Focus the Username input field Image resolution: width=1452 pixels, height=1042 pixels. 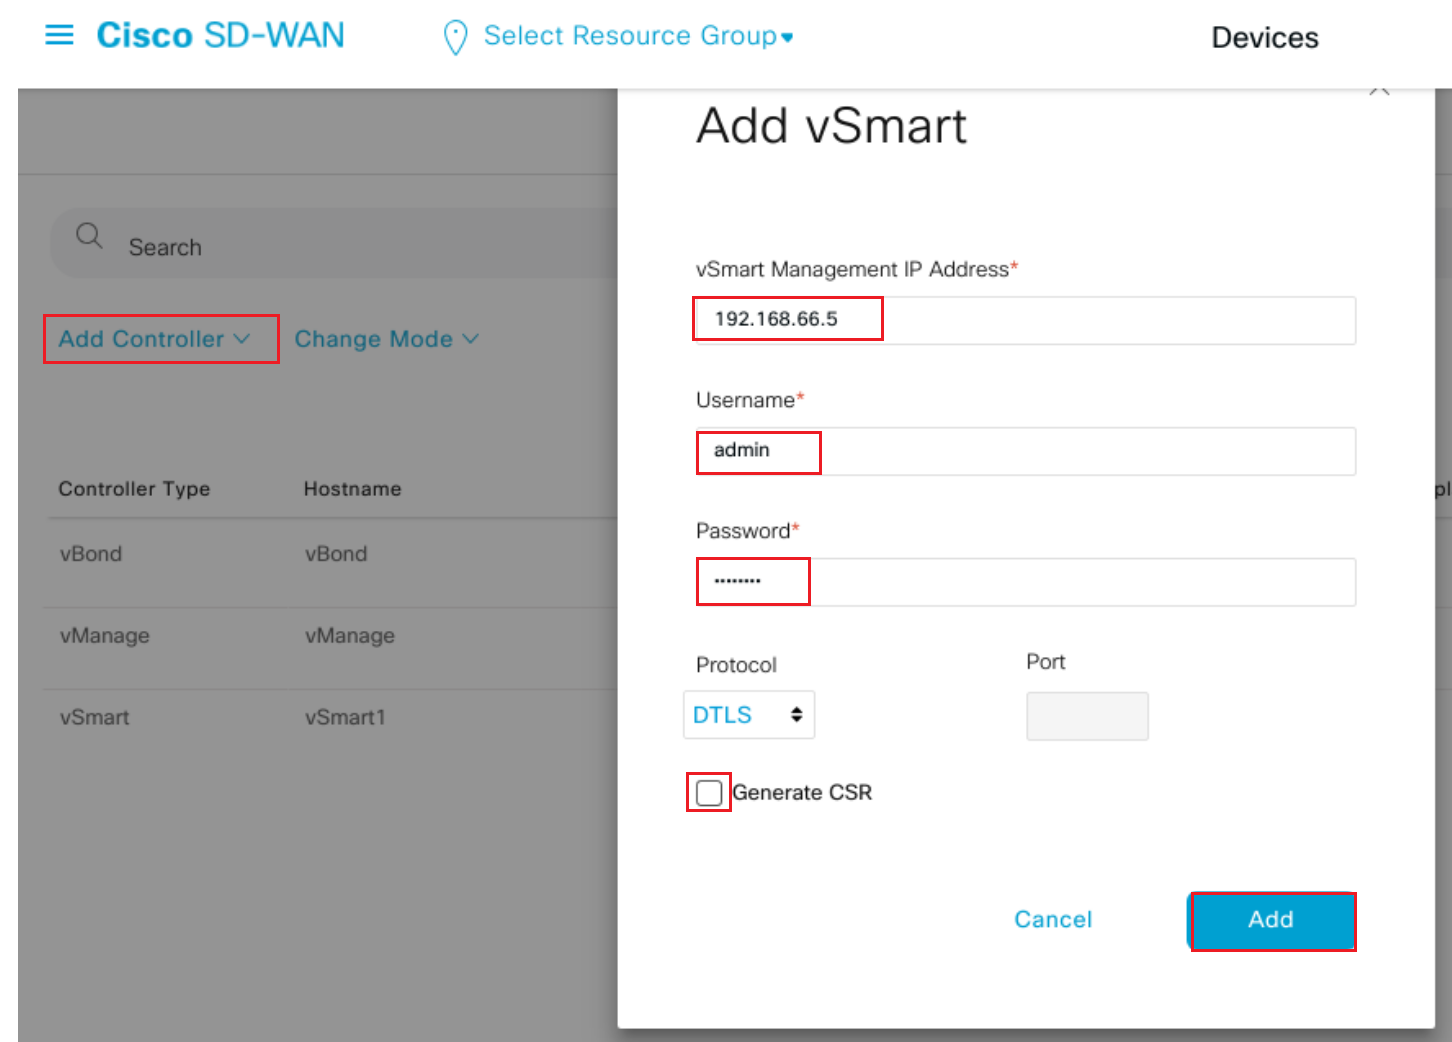pos(1024,451)
